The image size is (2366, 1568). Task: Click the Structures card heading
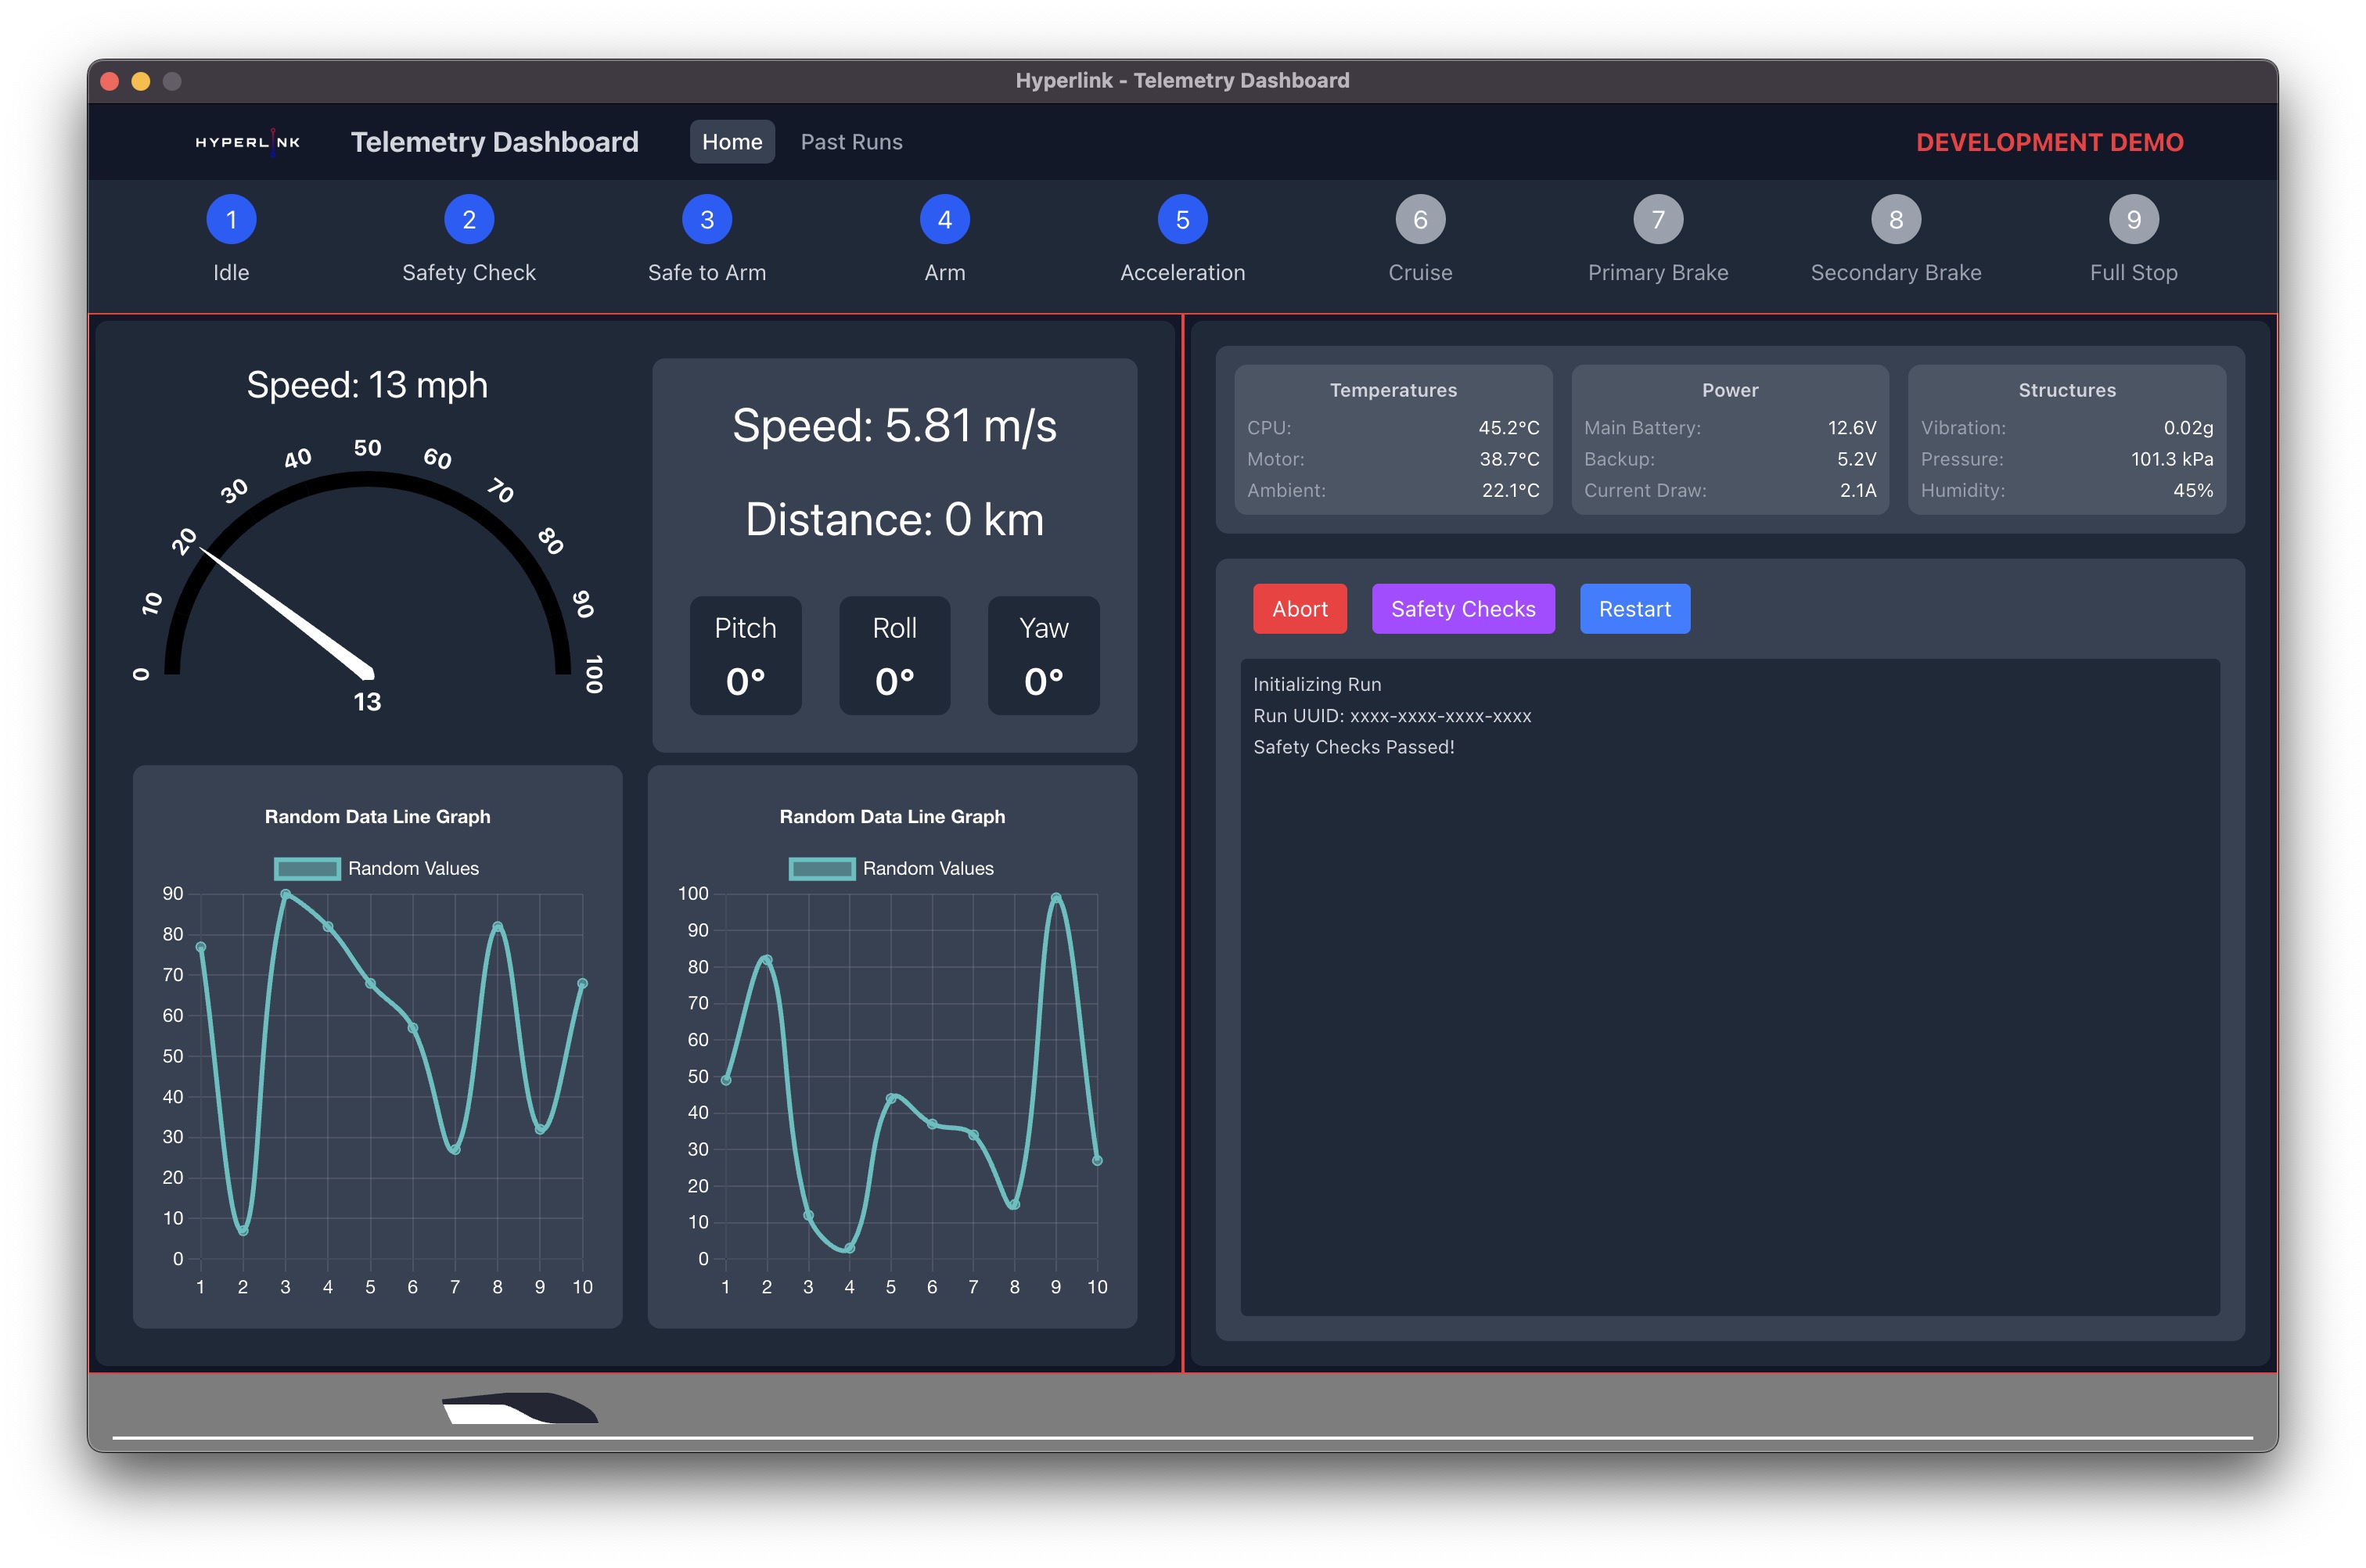pyautogui.click(x=2067, y=390)
